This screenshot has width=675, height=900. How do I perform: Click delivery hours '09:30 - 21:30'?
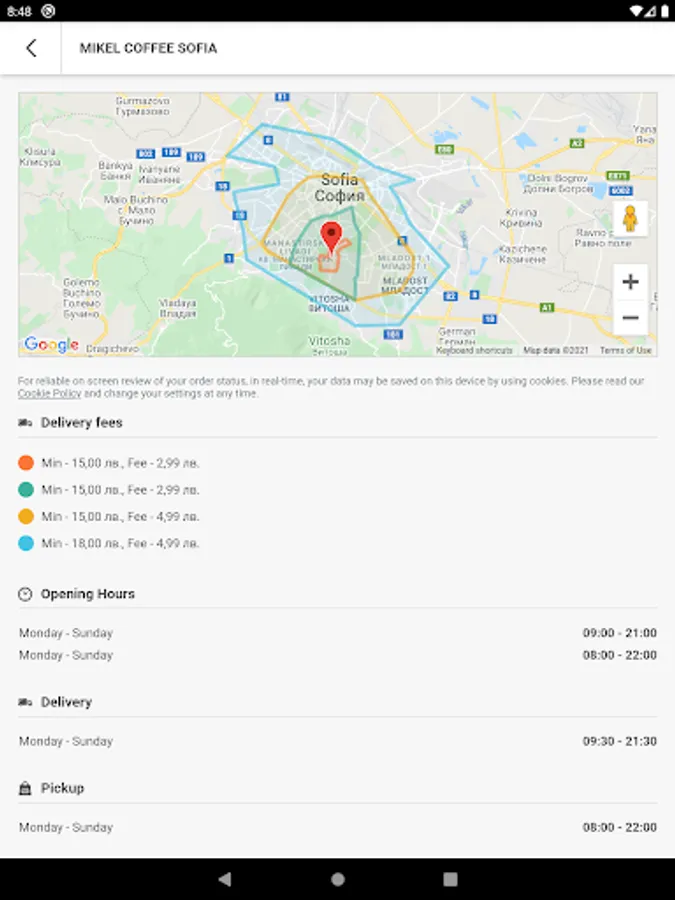(620, 741)
